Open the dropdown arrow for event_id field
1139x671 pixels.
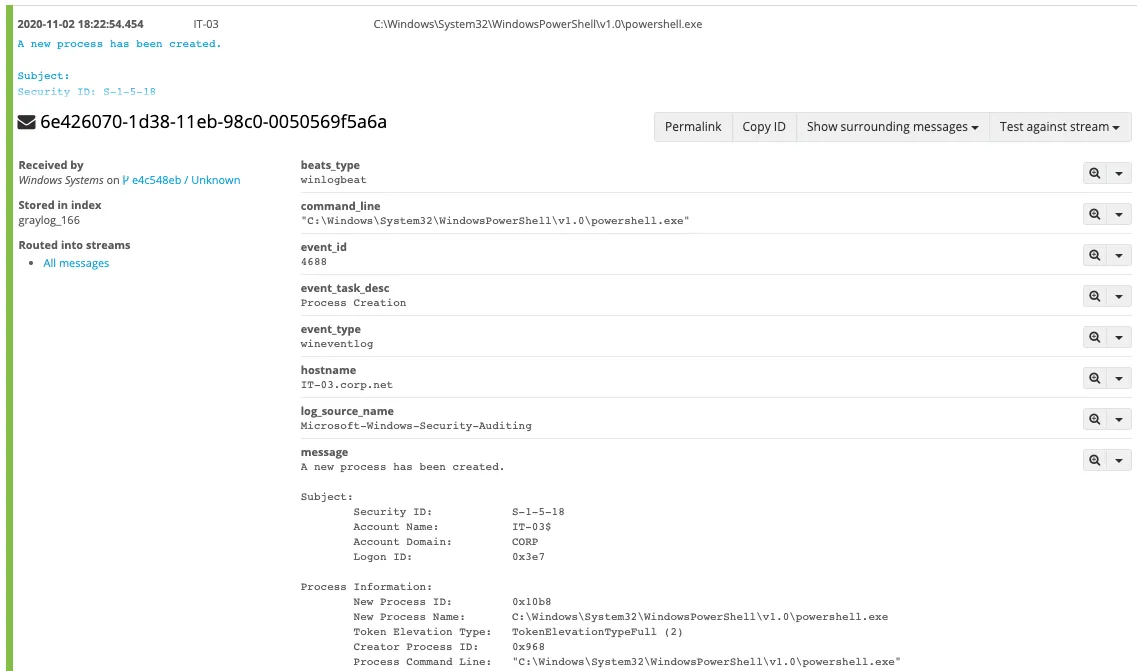pos(1119,255)
